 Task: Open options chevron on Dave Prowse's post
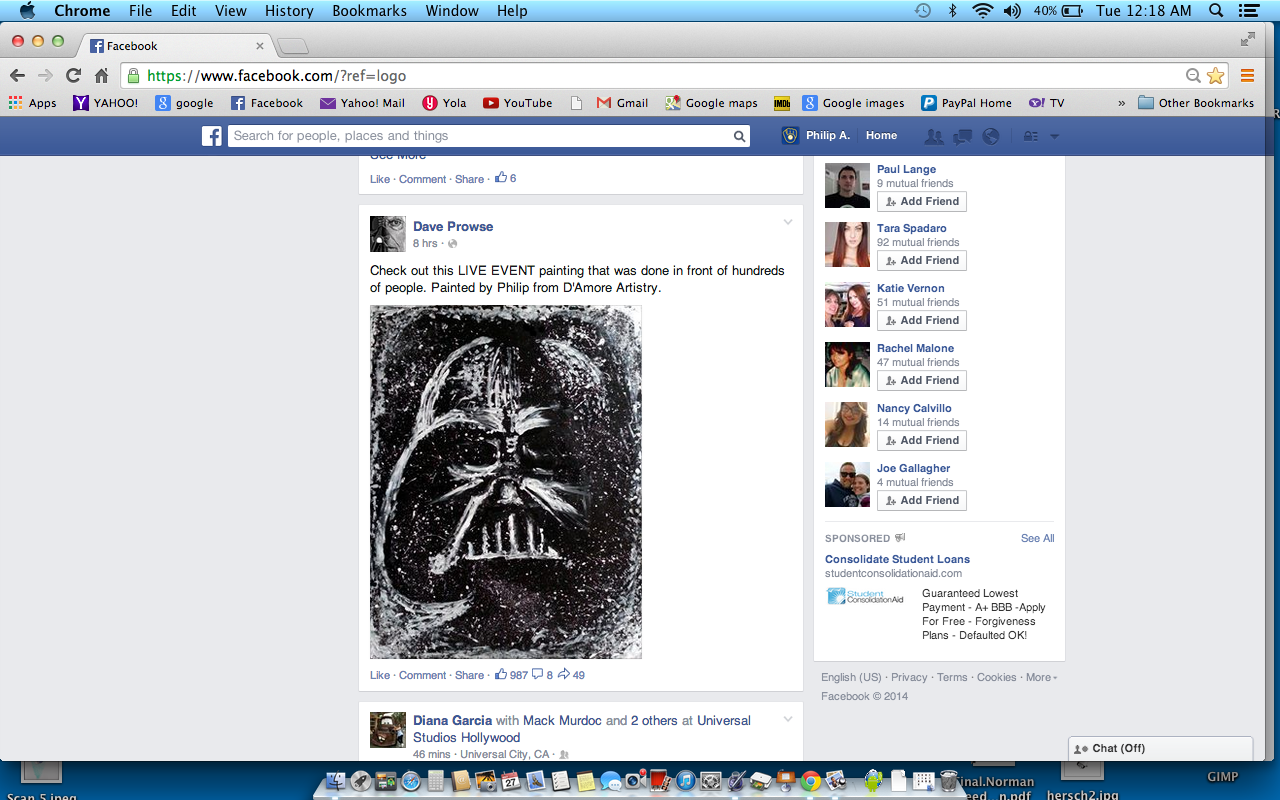click(x=788, y=222)
